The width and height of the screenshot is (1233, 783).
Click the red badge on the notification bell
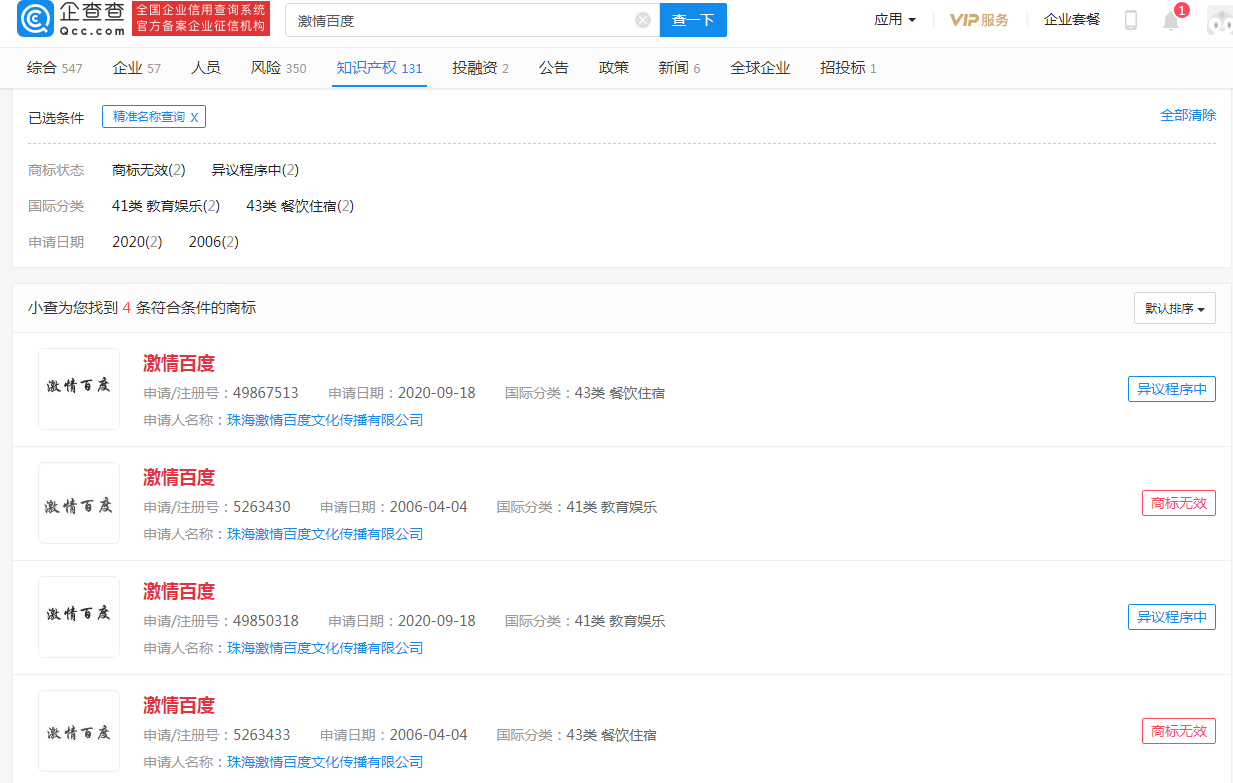coord(1181,9)
